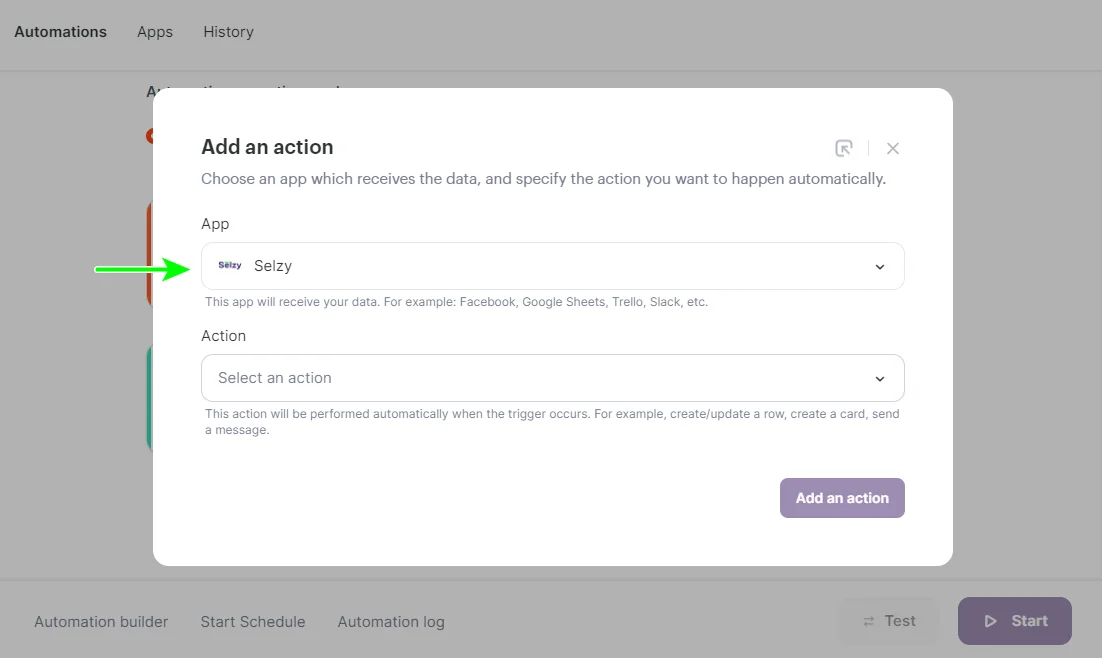Click the Selzy logo icon in the App field
The height and width of the screenshot is (658, 1102).
click(229, 265)
